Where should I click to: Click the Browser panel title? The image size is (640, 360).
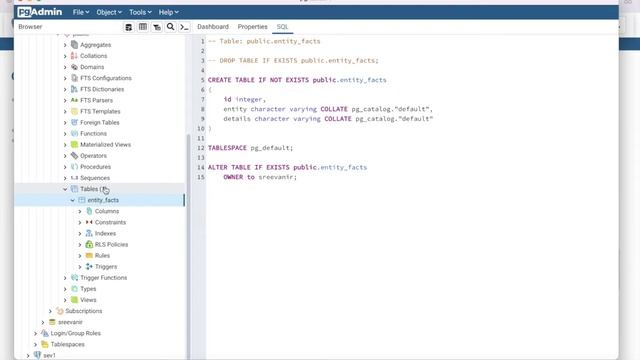(x=30, y=27)
